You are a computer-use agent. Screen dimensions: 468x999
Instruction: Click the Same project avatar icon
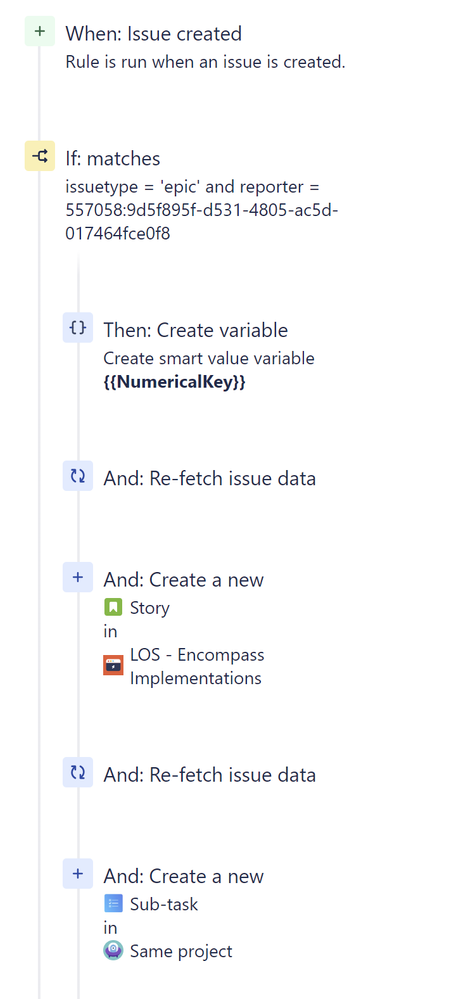click(113, 951)
